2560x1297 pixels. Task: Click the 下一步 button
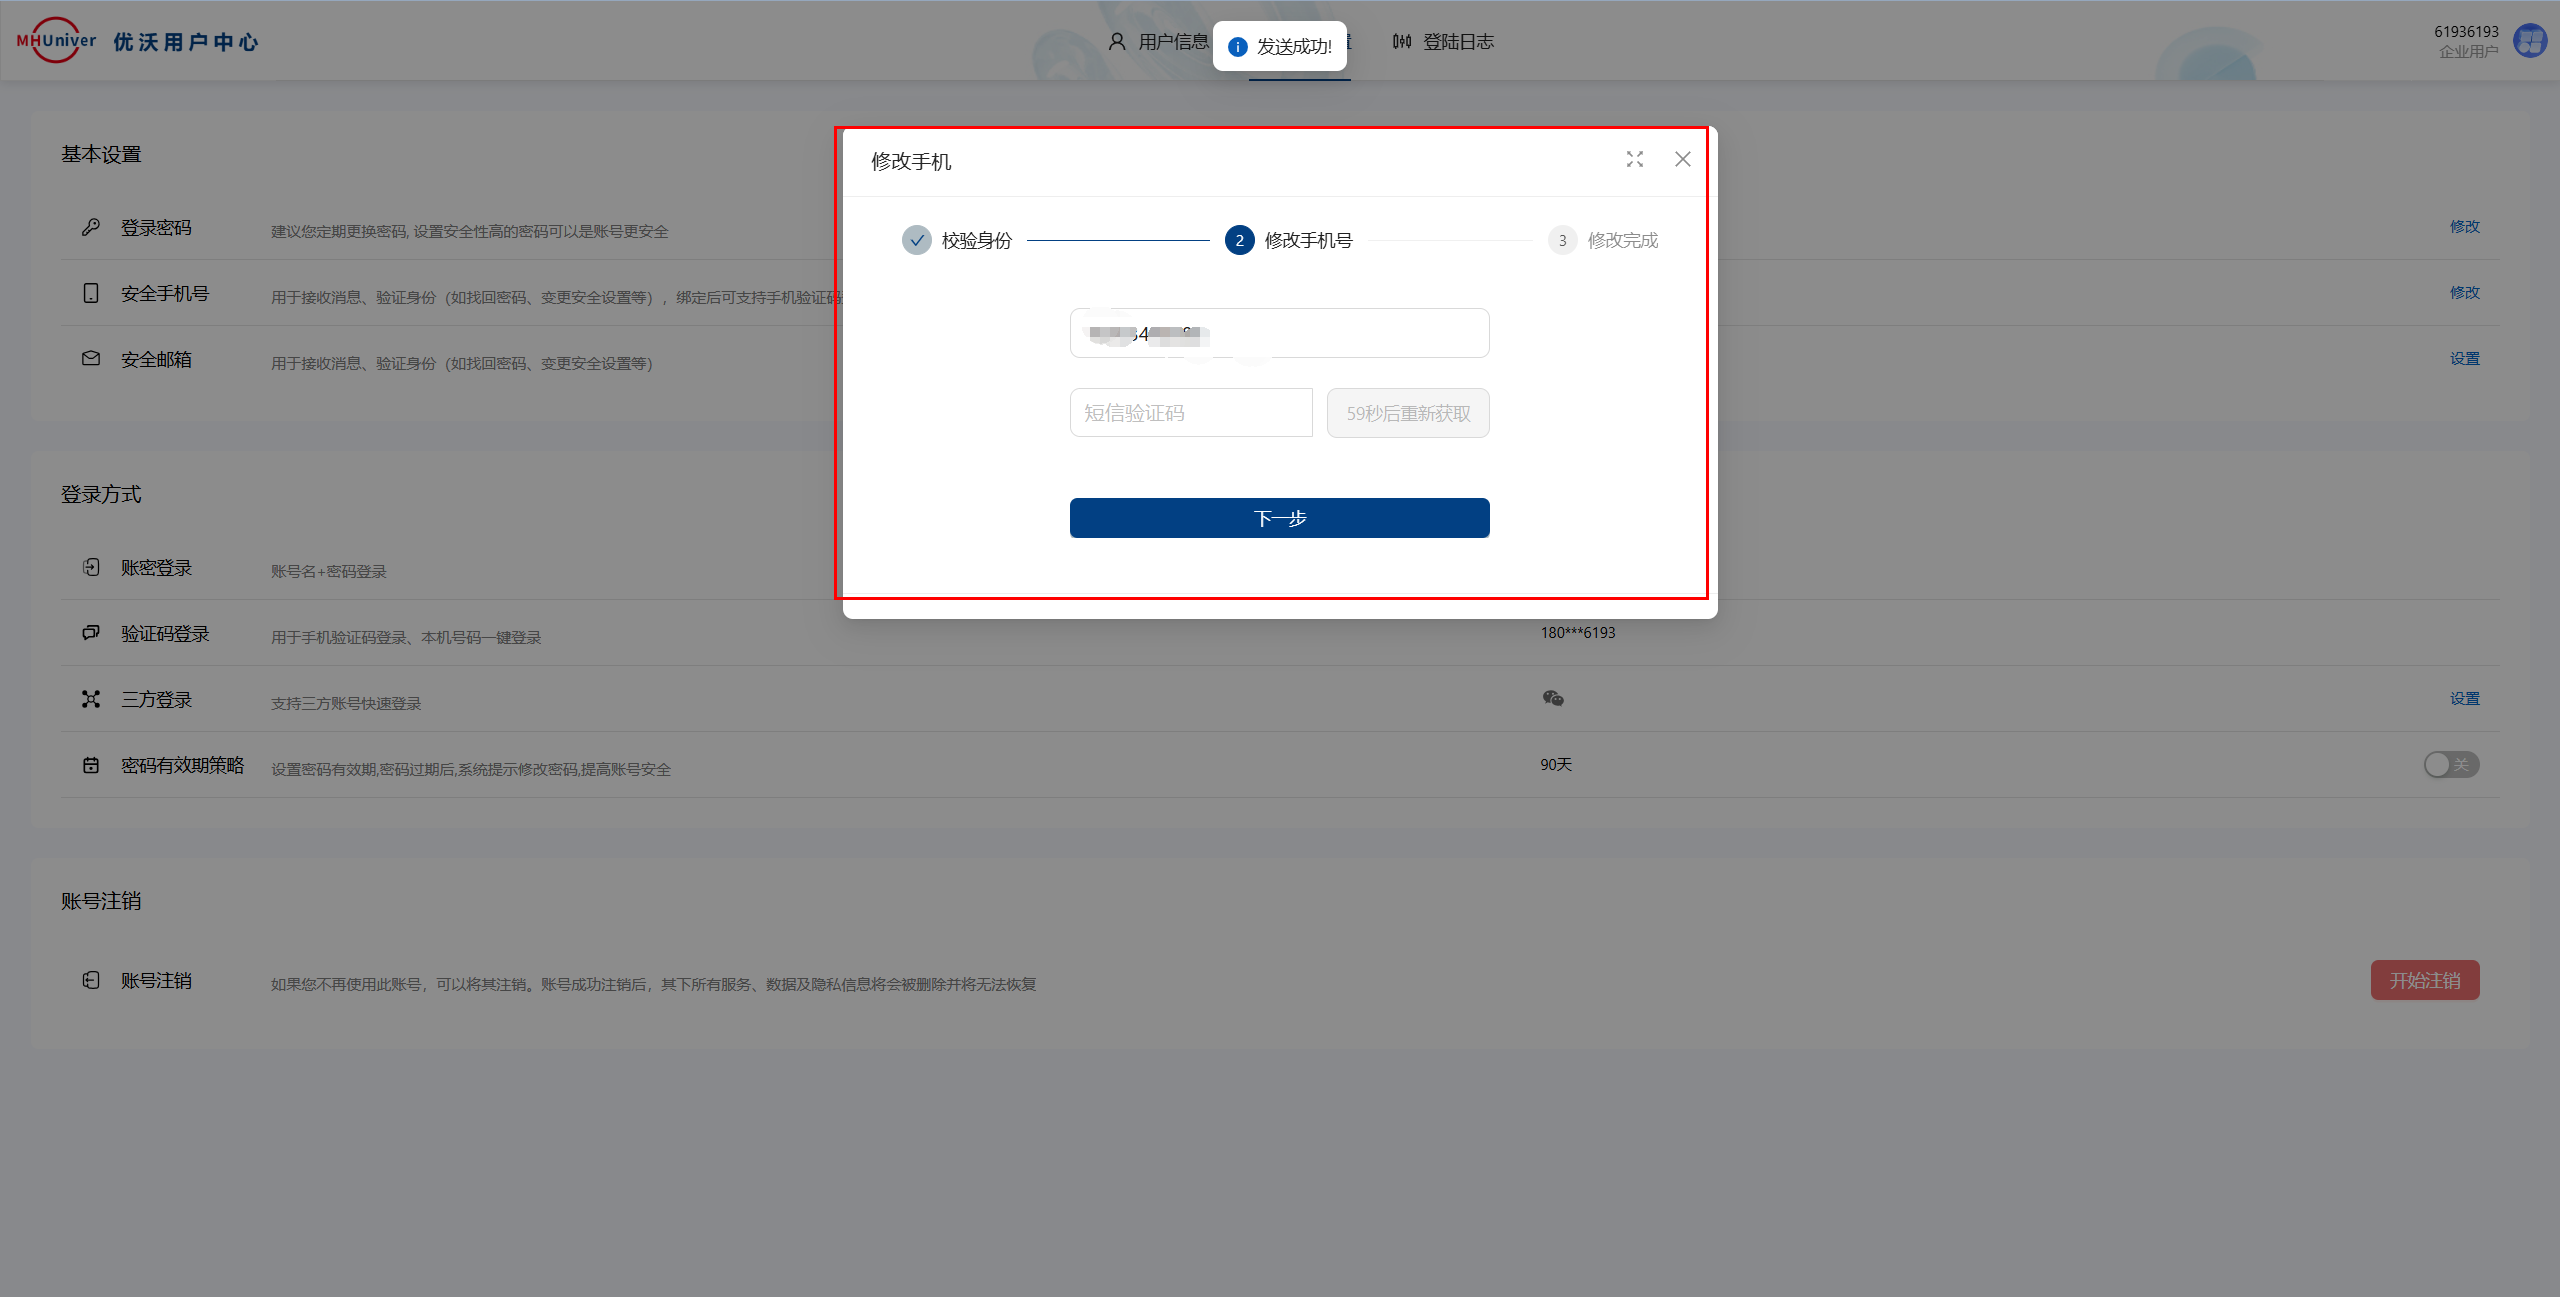point(1279,518)
